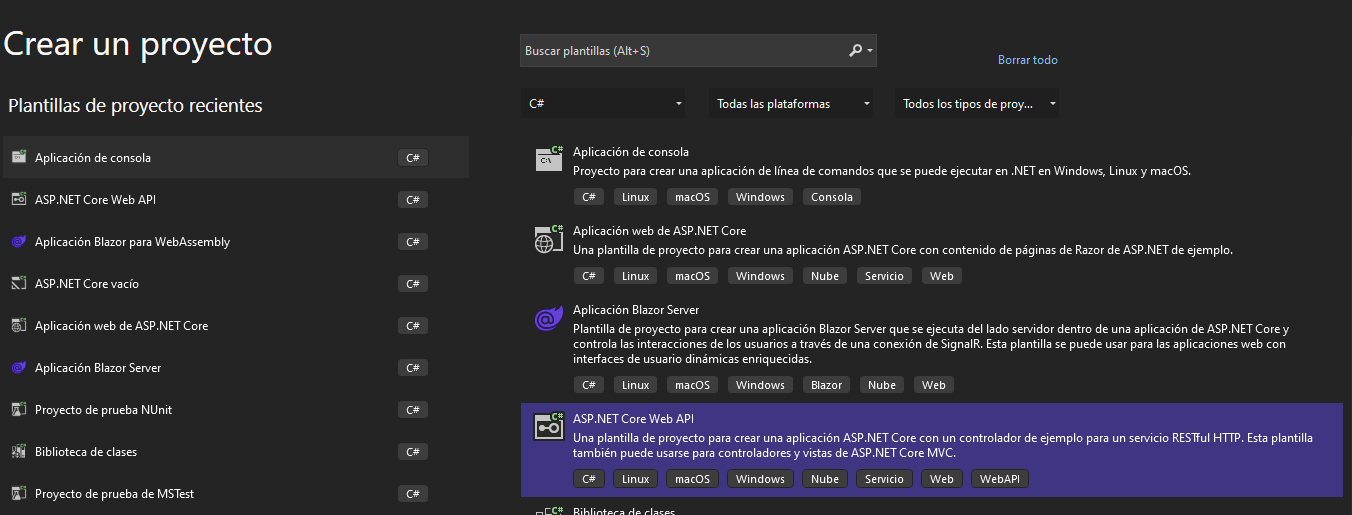This screenshot has height=515, width=1352.
Task: Click C# badge next to Proyecto de prueba NUnit
Action: (x=413, y=410)
